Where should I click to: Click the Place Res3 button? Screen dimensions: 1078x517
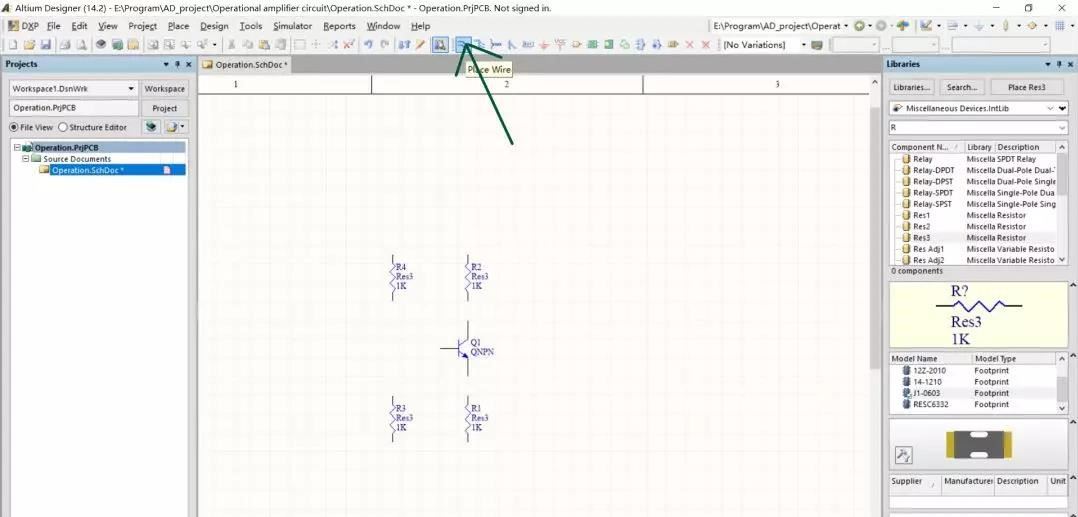[x=1027, y=87]
